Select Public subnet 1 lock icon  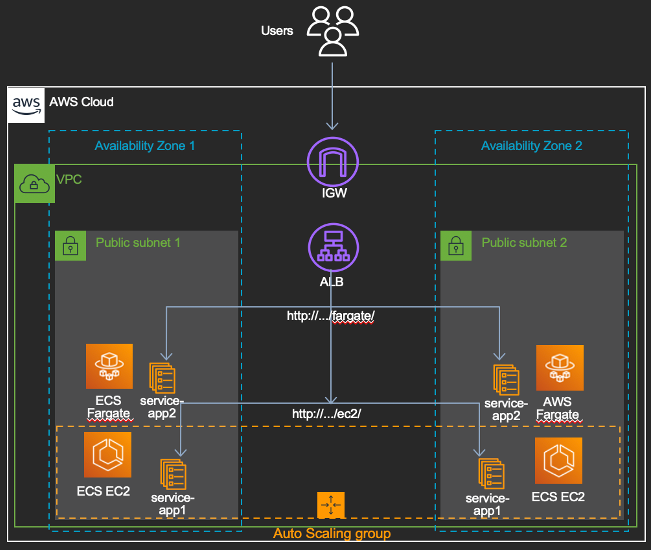71,246
